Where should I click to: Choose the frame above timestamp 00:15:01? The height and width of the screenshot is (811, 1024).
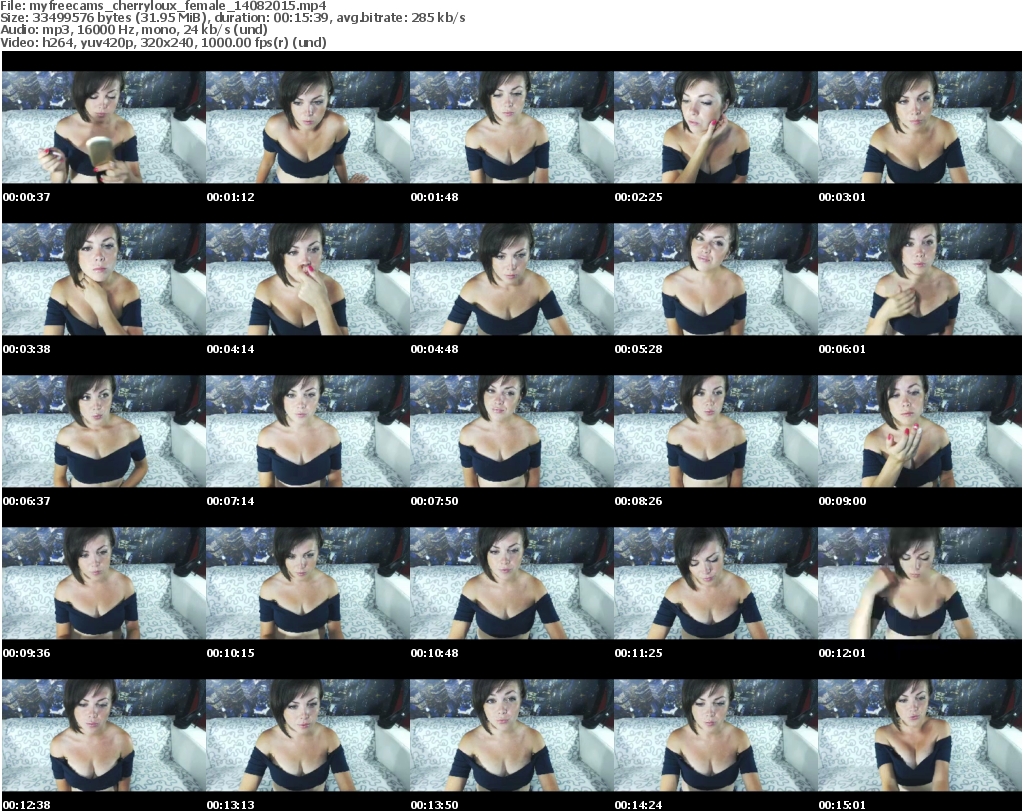pos(920,735)
